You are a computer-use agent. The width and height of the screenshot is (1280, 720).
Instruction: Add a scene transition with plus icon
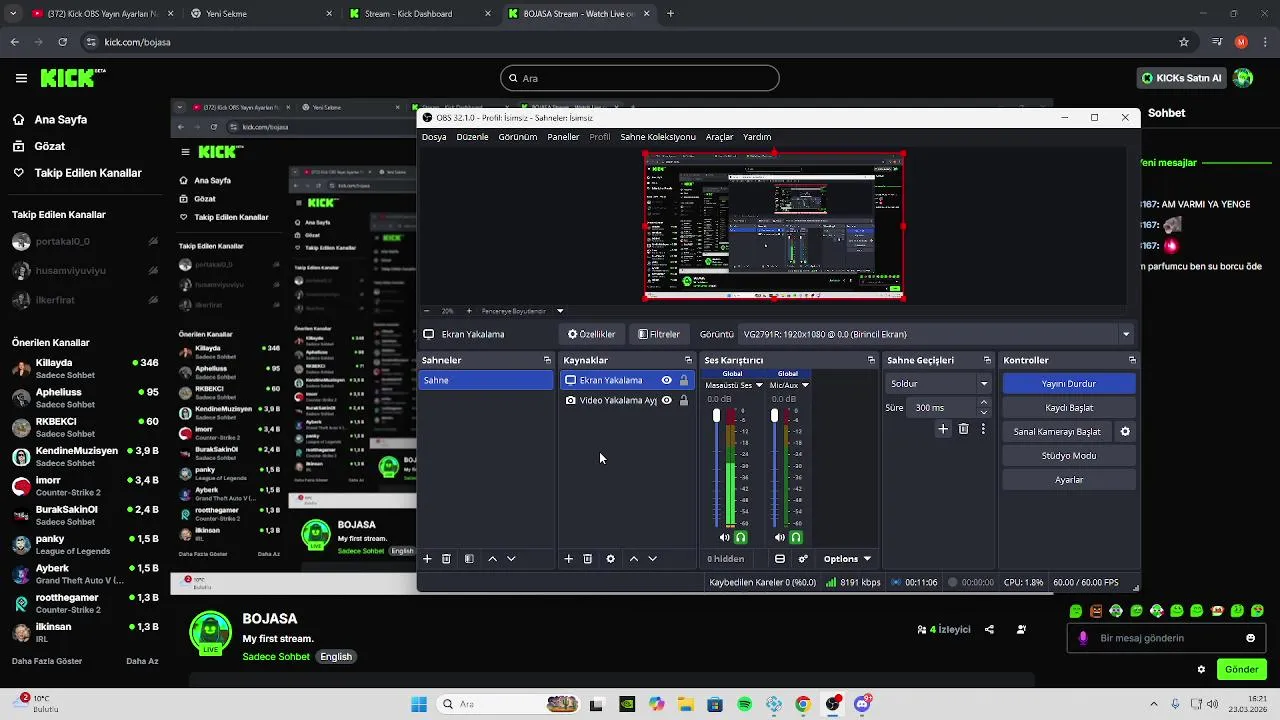pos(943,429)
